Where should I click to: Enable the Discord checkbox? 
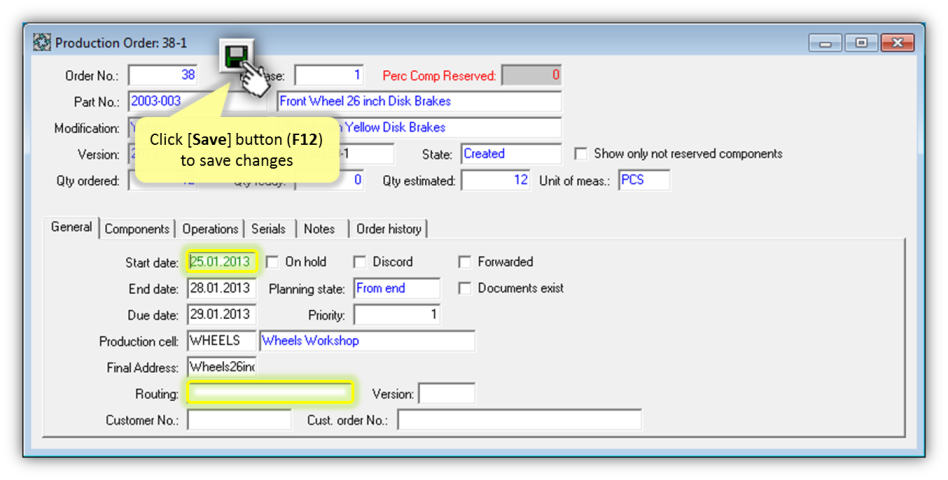tap(360, 262)
